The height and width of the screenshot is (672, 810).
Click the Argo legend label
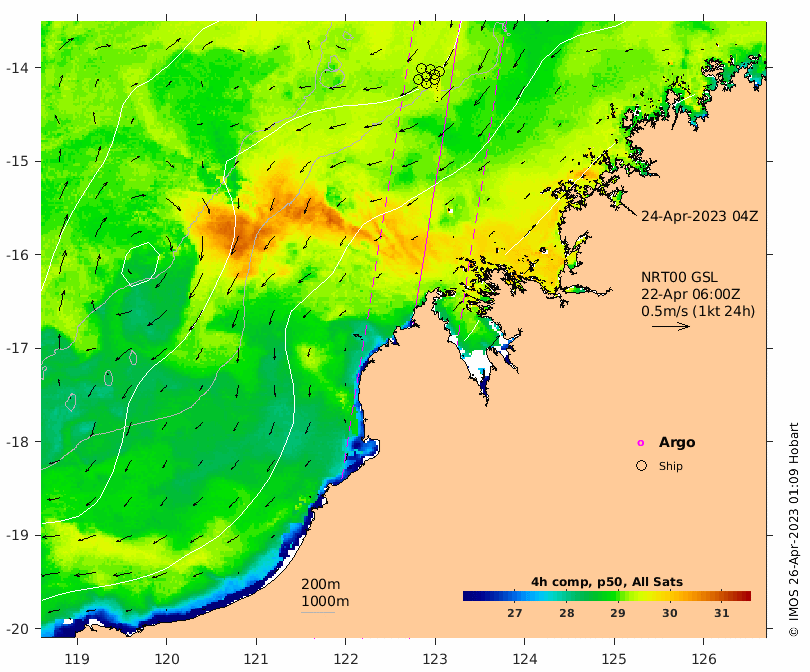click(x=677, y=443)
